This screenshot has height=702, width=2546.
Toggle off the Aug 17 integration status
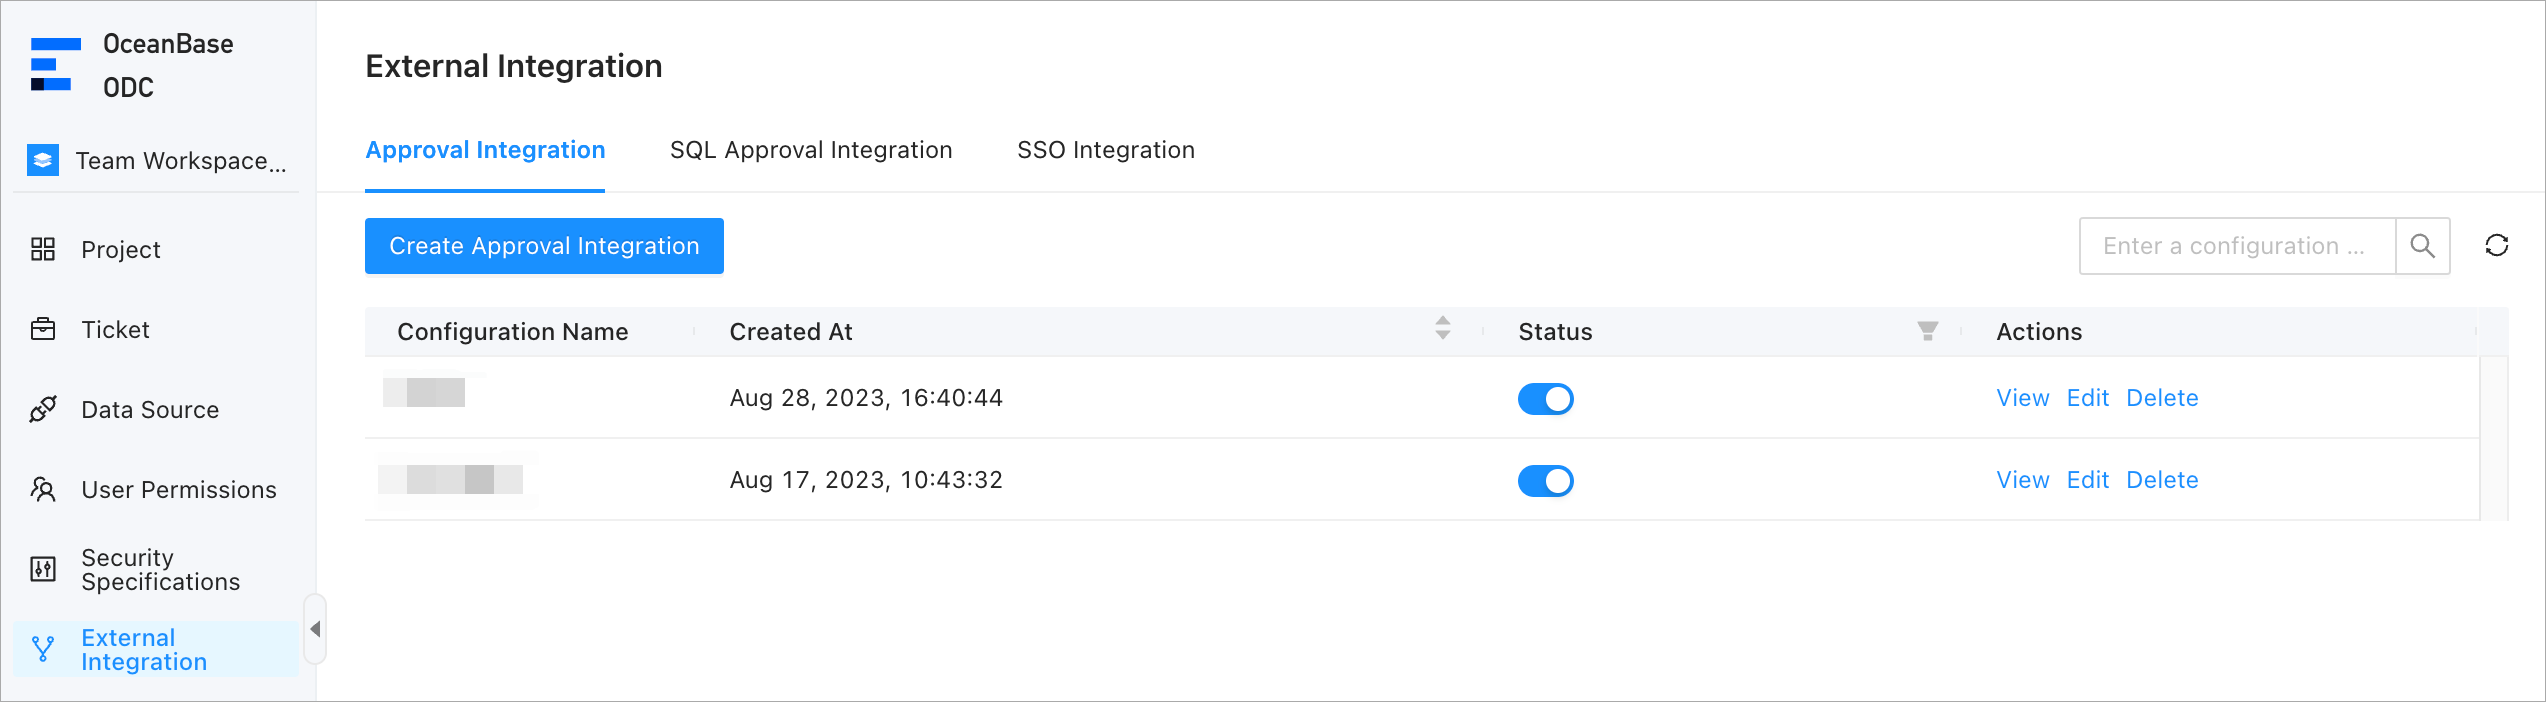1545,481
